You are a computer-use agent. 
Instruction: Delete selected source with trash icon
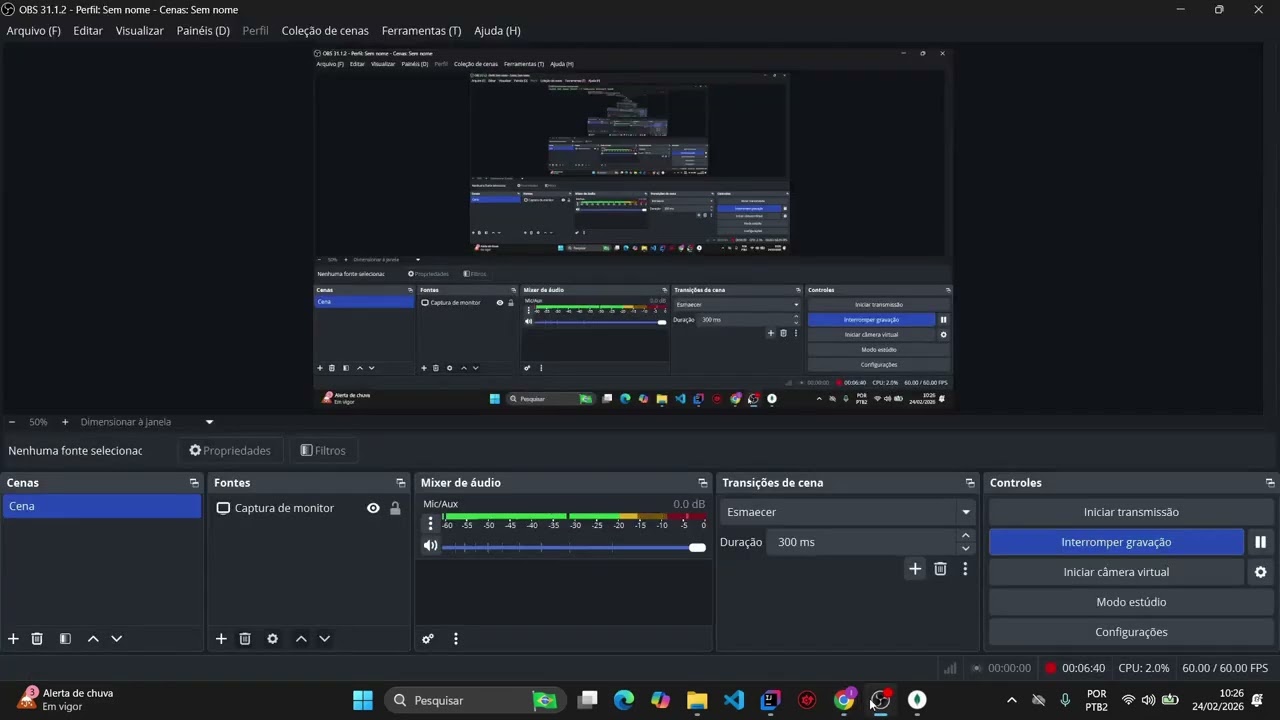(x=245, y=639)
